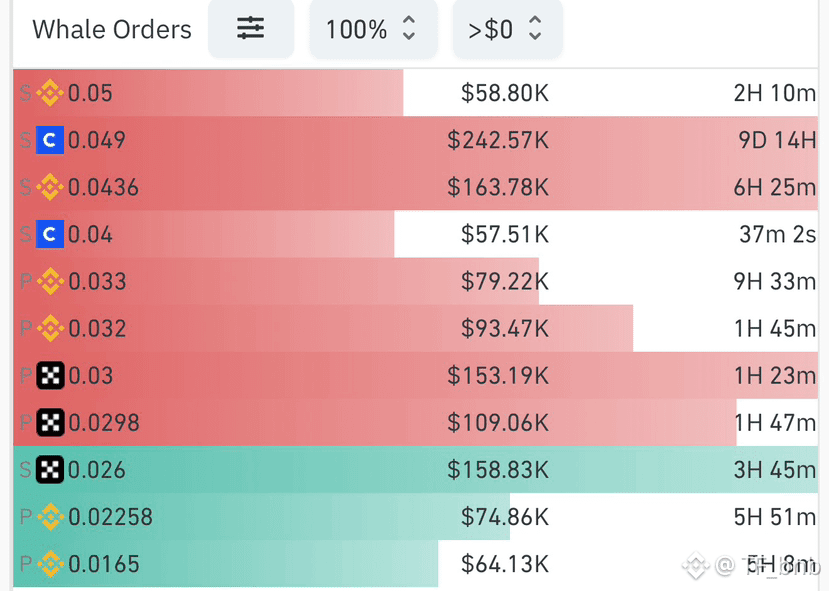Image resolution: width=829 pixels, height=591 pixels.
Task: Click the Whale Orders panel title
Action: (112, 29)
